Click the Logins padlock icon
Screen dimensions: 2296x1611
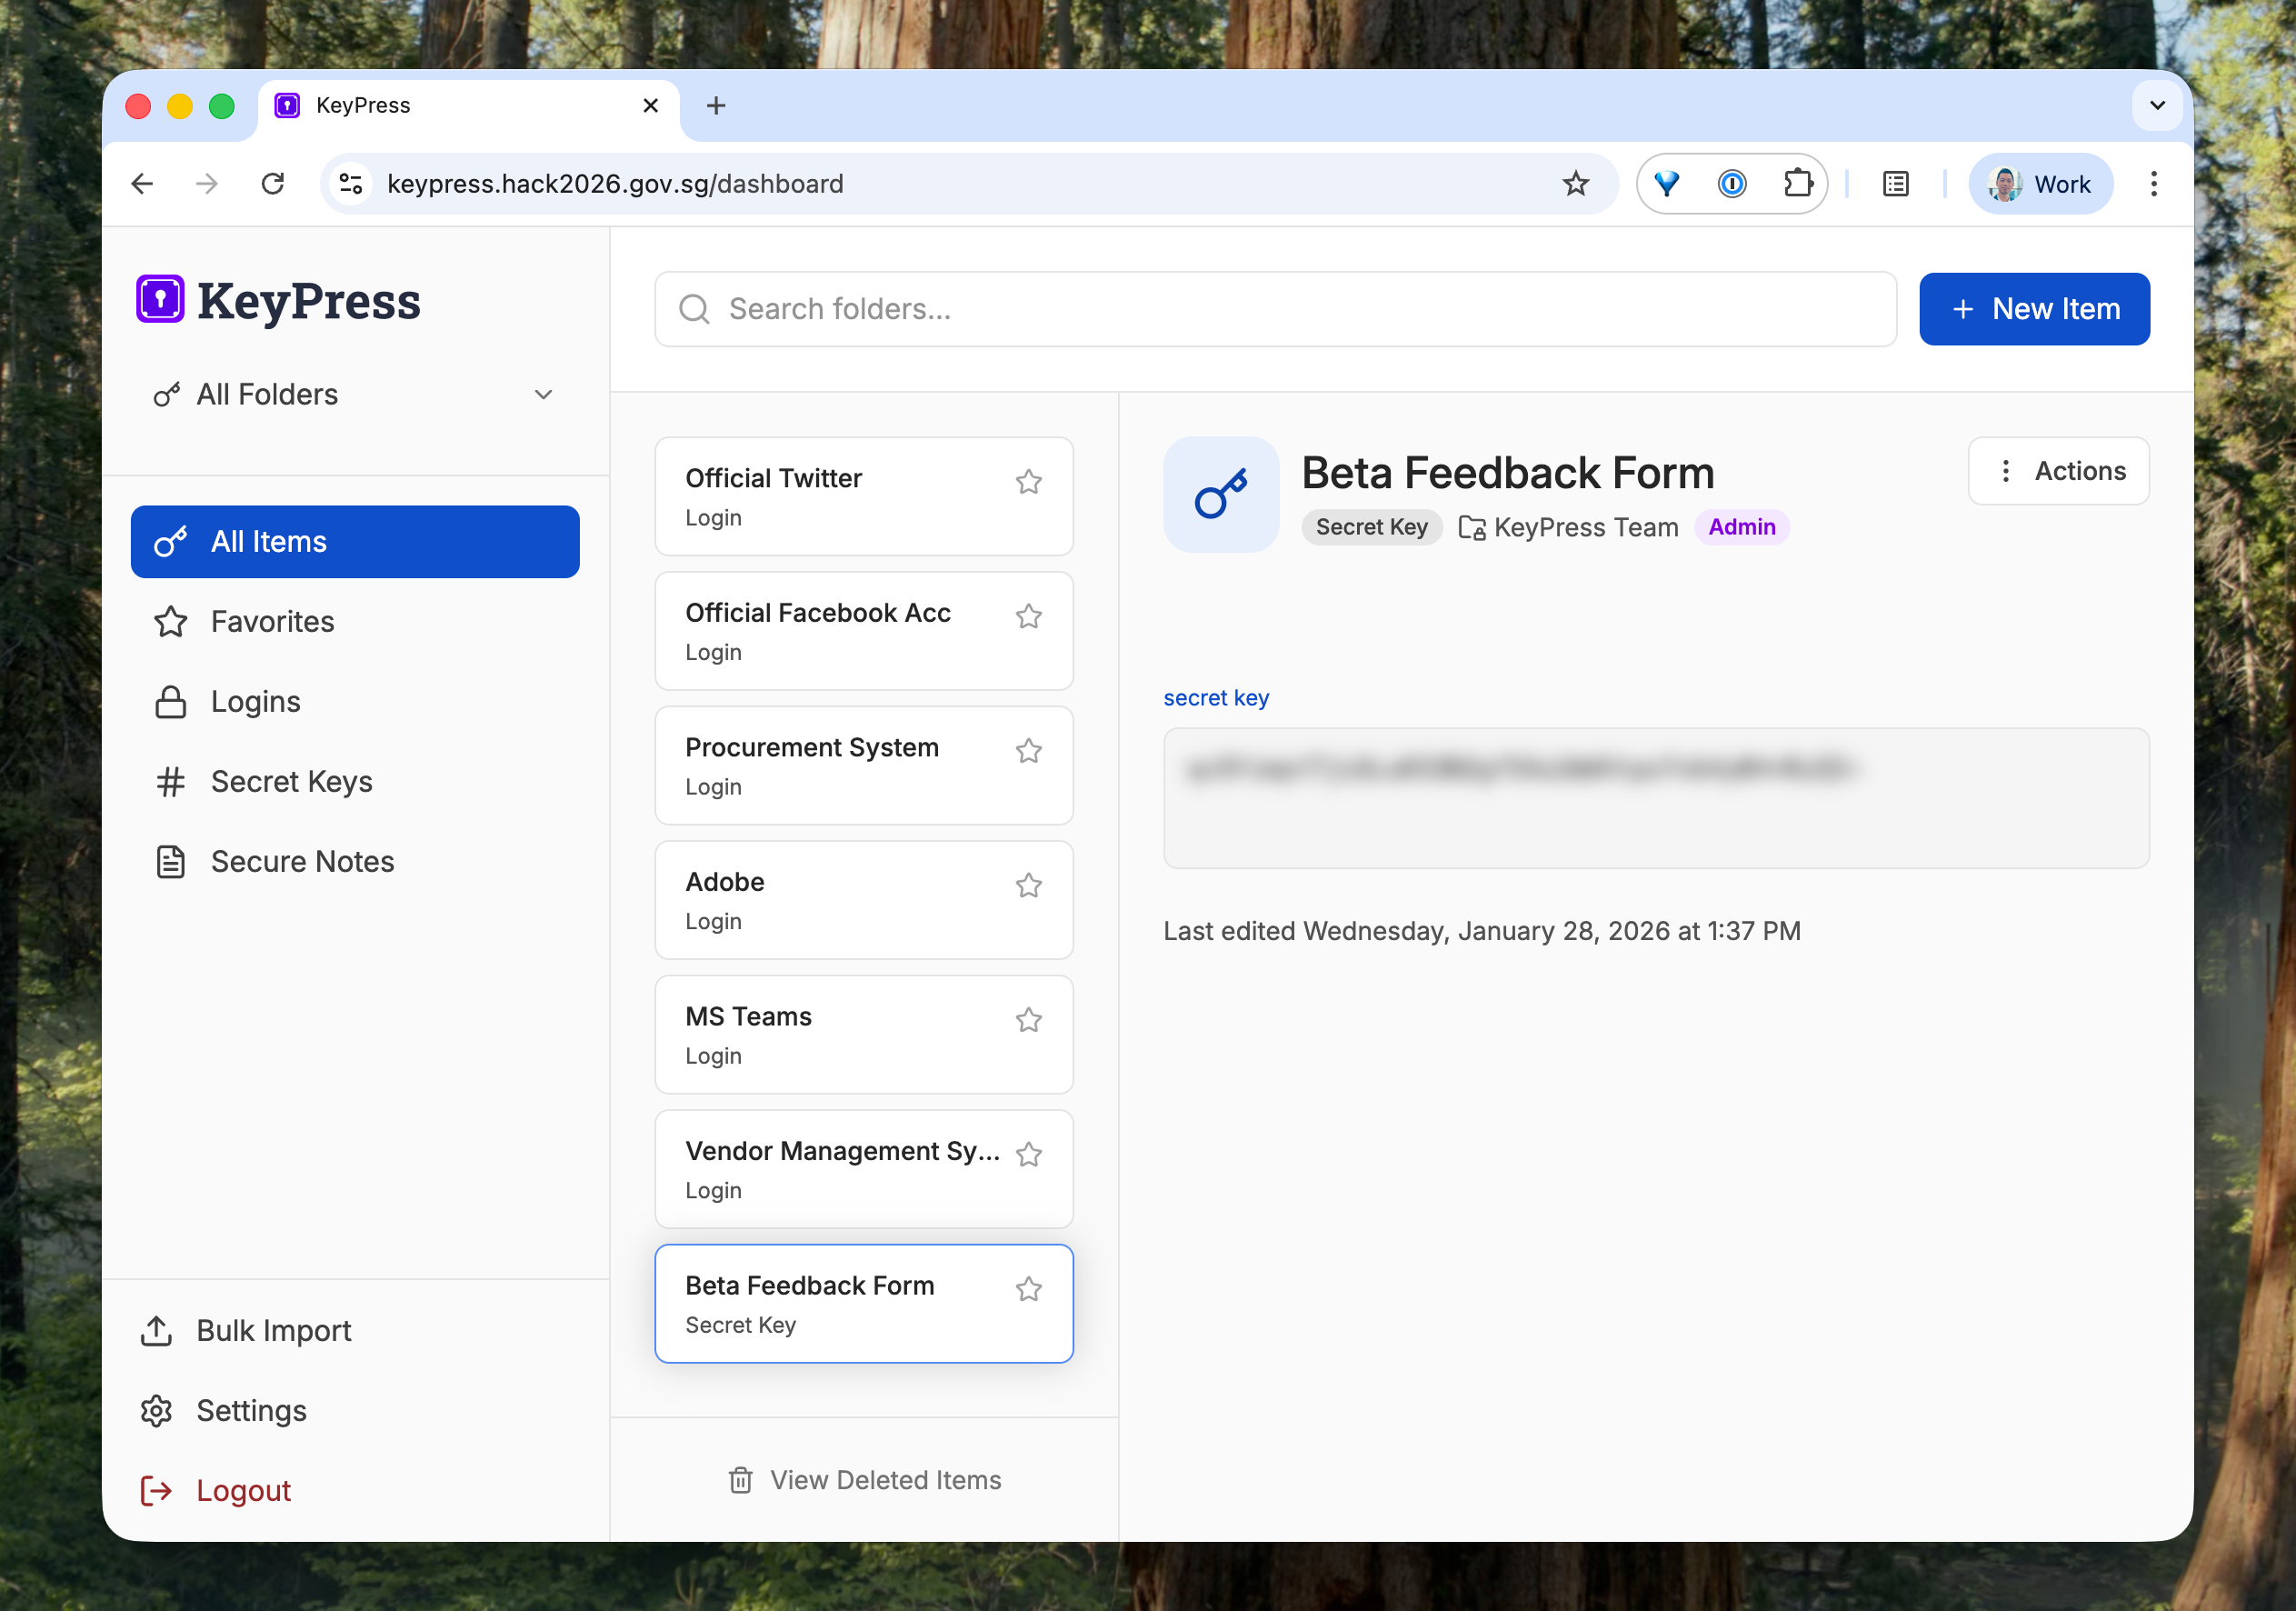[170, 701]
